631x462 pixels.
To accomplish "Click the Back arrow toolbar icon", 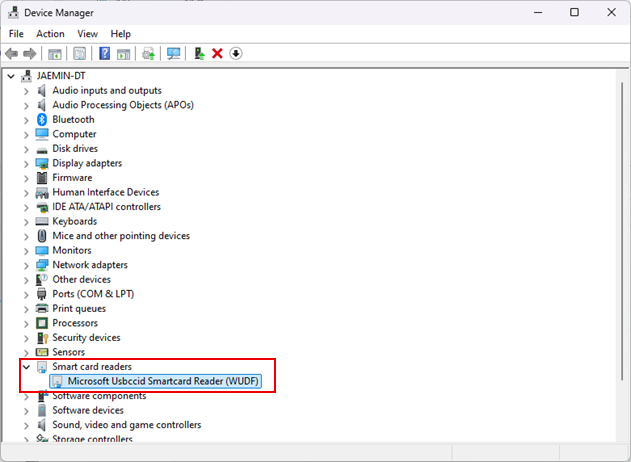I will (12, 54).
